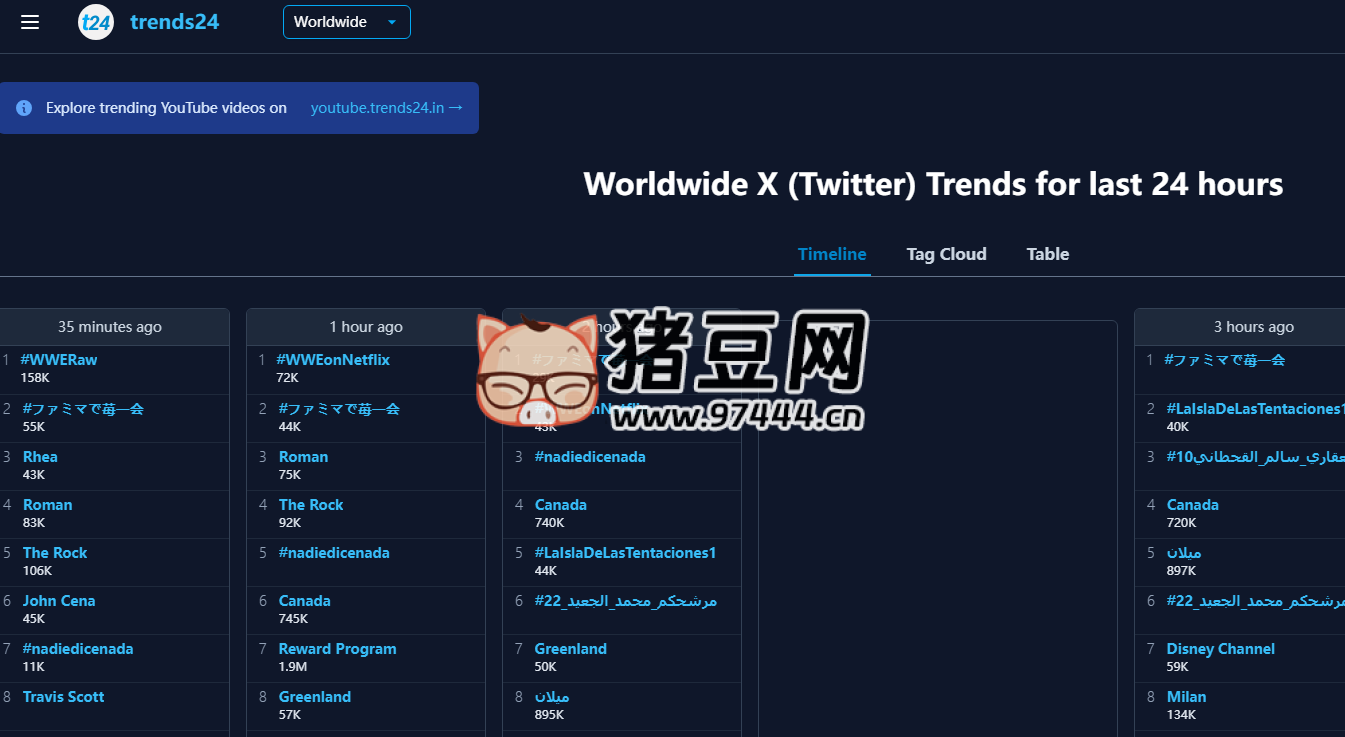Screen dimensions: 1345x737
Task: Open ميلان trend with 897K
Action: (1184, 553)
